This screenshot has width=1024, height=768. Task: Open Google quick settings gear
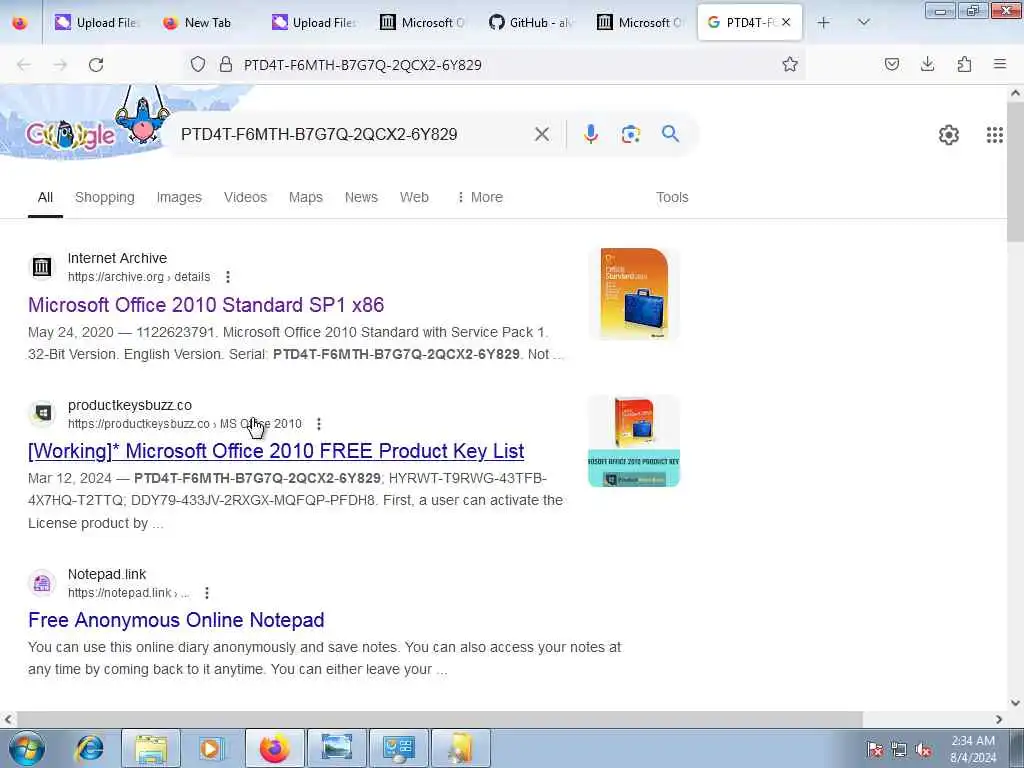[949, 135]
